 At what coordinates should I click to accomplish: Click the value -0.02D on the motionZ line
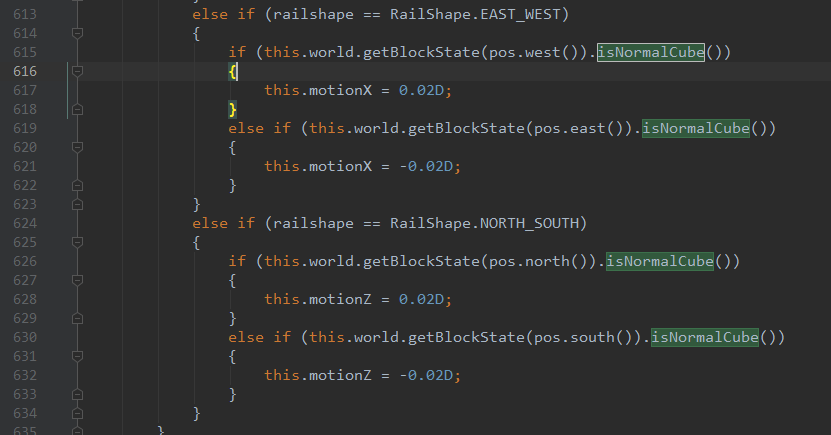point(426,375)
